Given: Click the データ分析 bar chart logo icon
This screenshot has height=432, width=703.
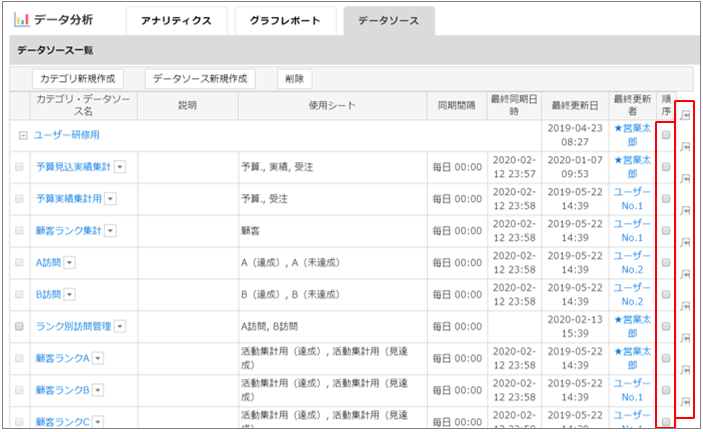Looking at the screenshot, I should point(22,20).
